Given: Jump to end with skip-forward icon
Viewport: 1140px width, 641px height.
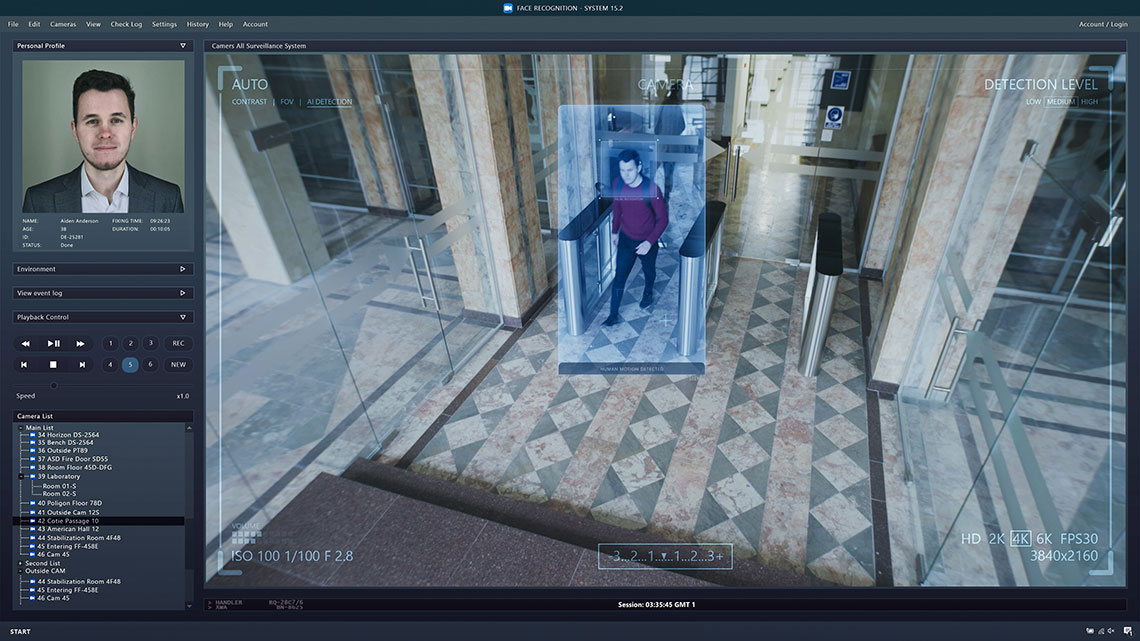Looking at the screenshot, I should point(81,364).
